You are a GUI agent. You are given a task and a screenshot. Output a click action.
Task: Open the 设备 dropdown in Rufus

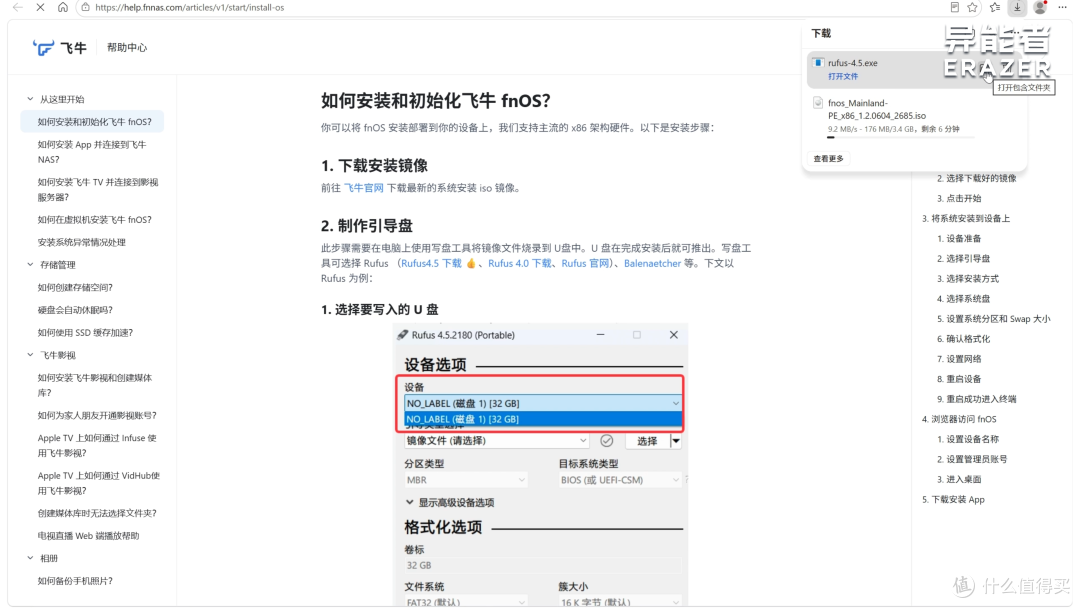(x=543, y=403)
